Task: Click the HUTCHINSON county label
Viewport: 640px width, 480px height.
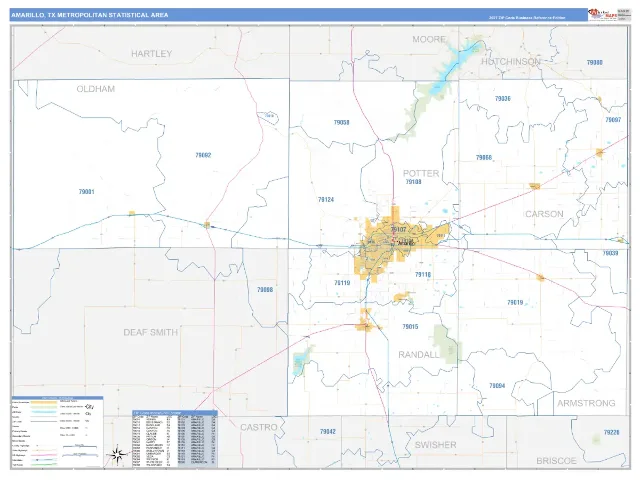Action: click(x=511, y=62)
